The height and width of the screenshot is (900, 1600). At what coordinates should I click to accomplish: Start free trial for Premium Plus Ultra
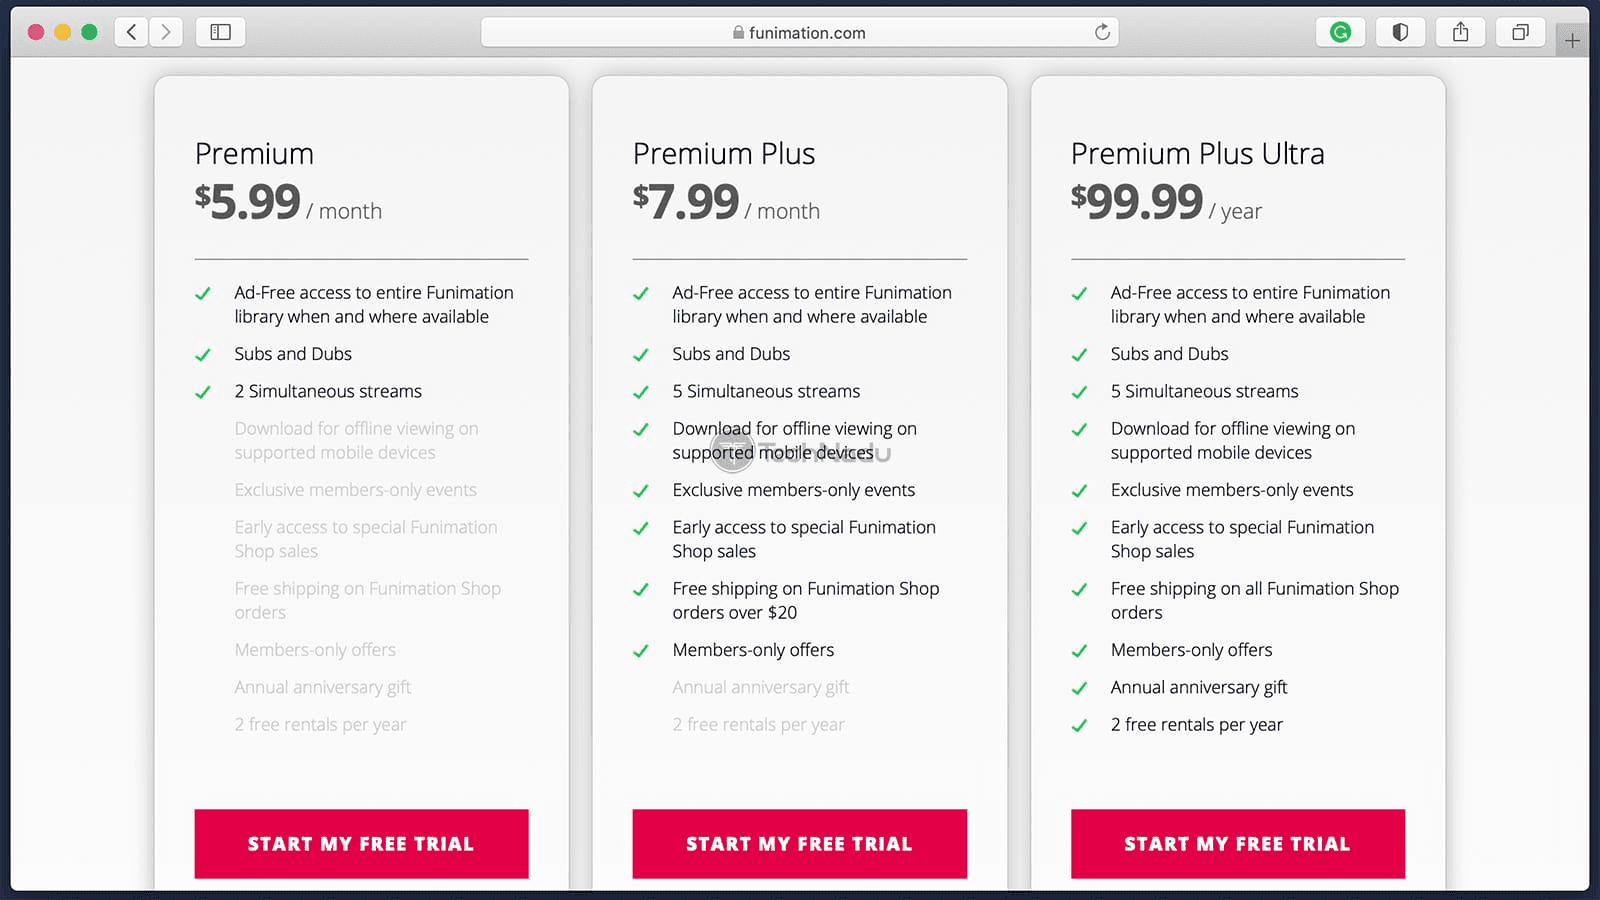coord(1237,844)
